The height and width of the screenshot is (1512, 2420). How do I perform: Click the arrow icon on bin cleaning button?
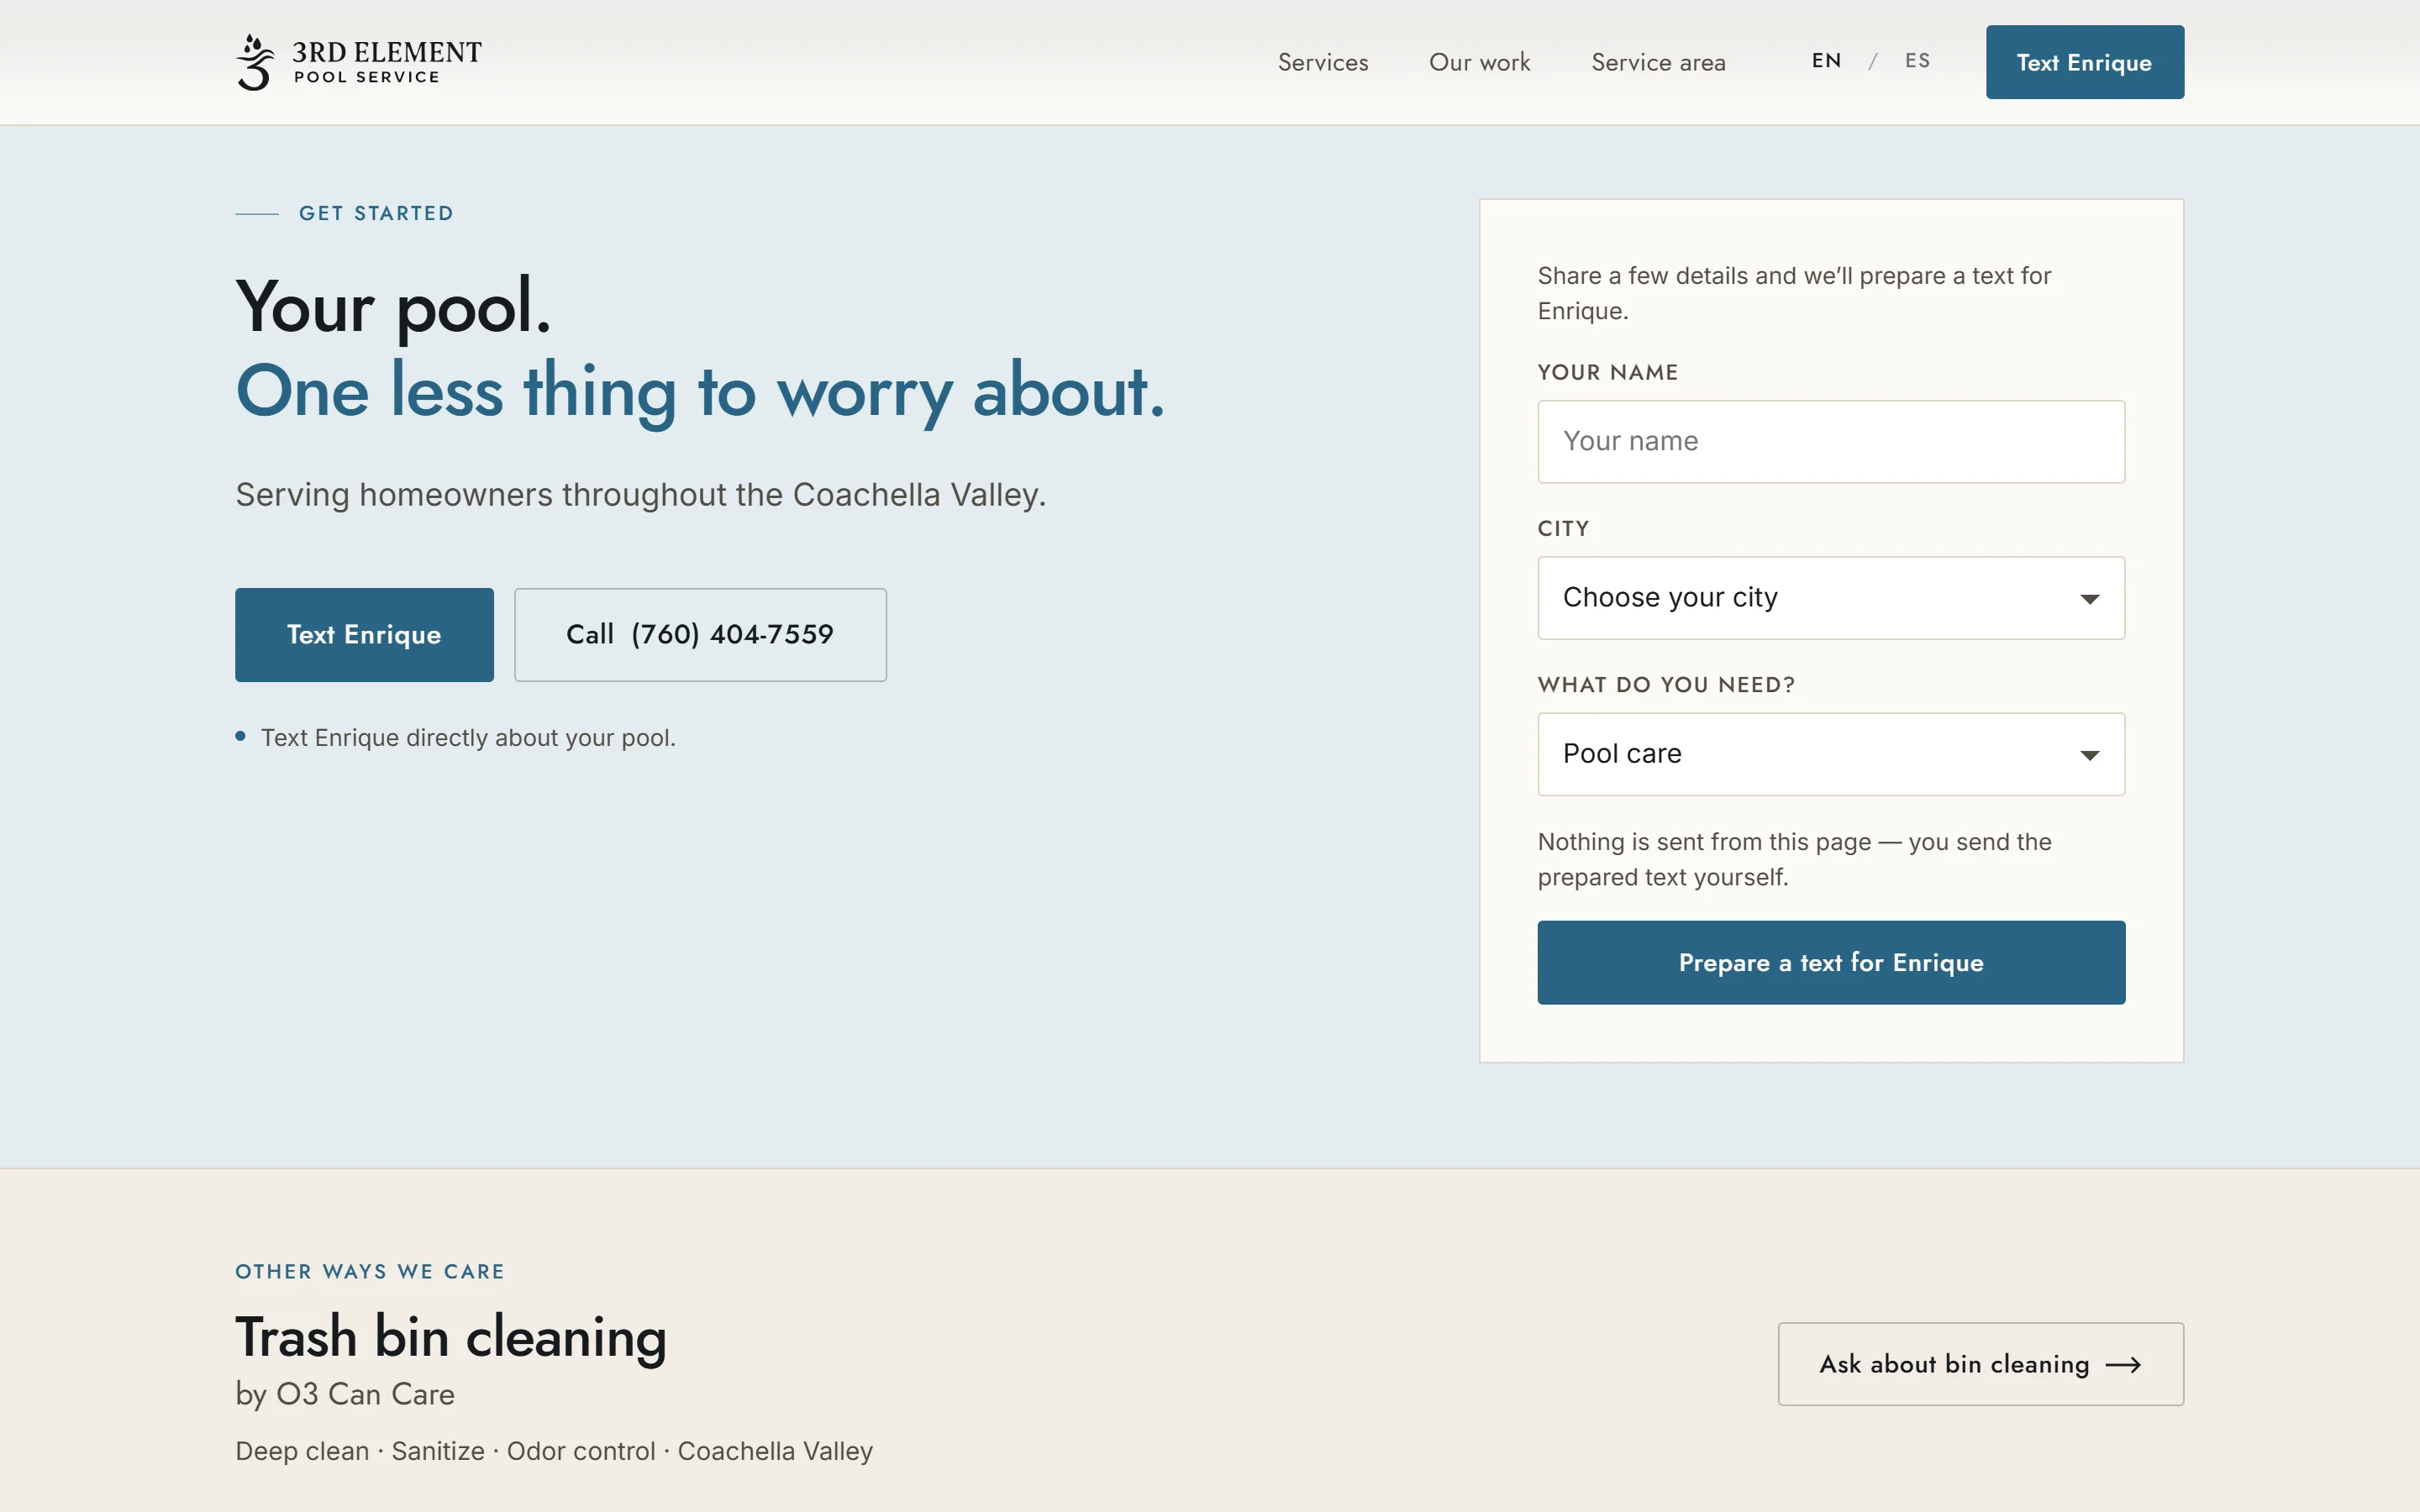tap(2123, 1365)
